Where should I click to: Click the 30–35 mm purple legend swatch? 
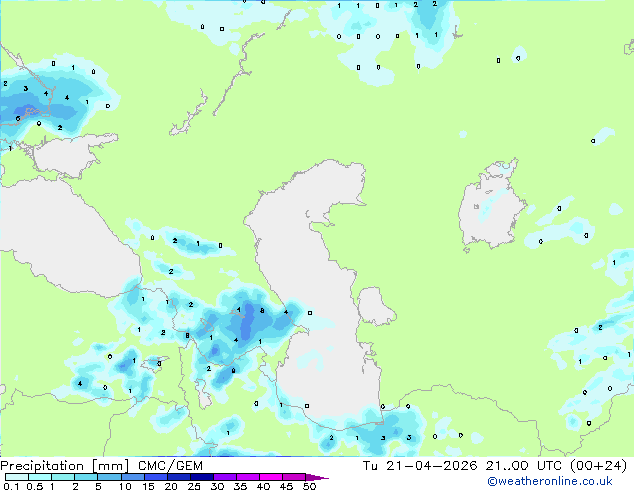coord(225,477)
